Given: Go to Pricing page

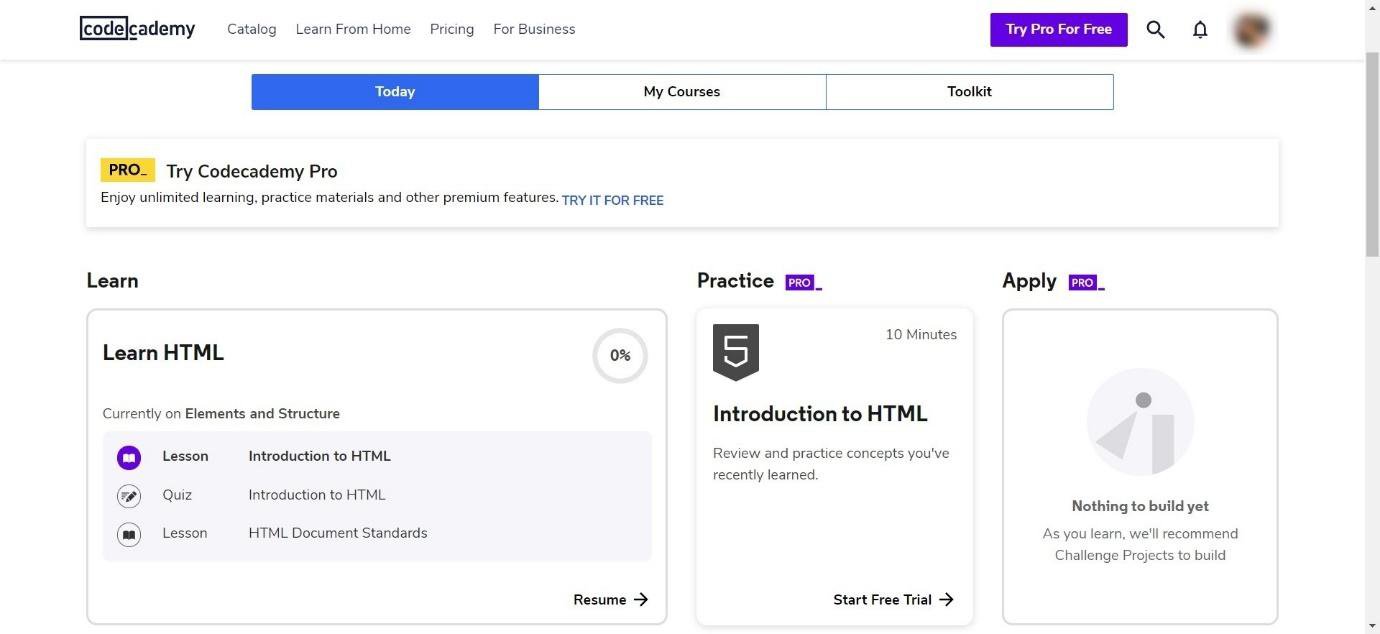Looking at the screenshot, I should 452,29.
